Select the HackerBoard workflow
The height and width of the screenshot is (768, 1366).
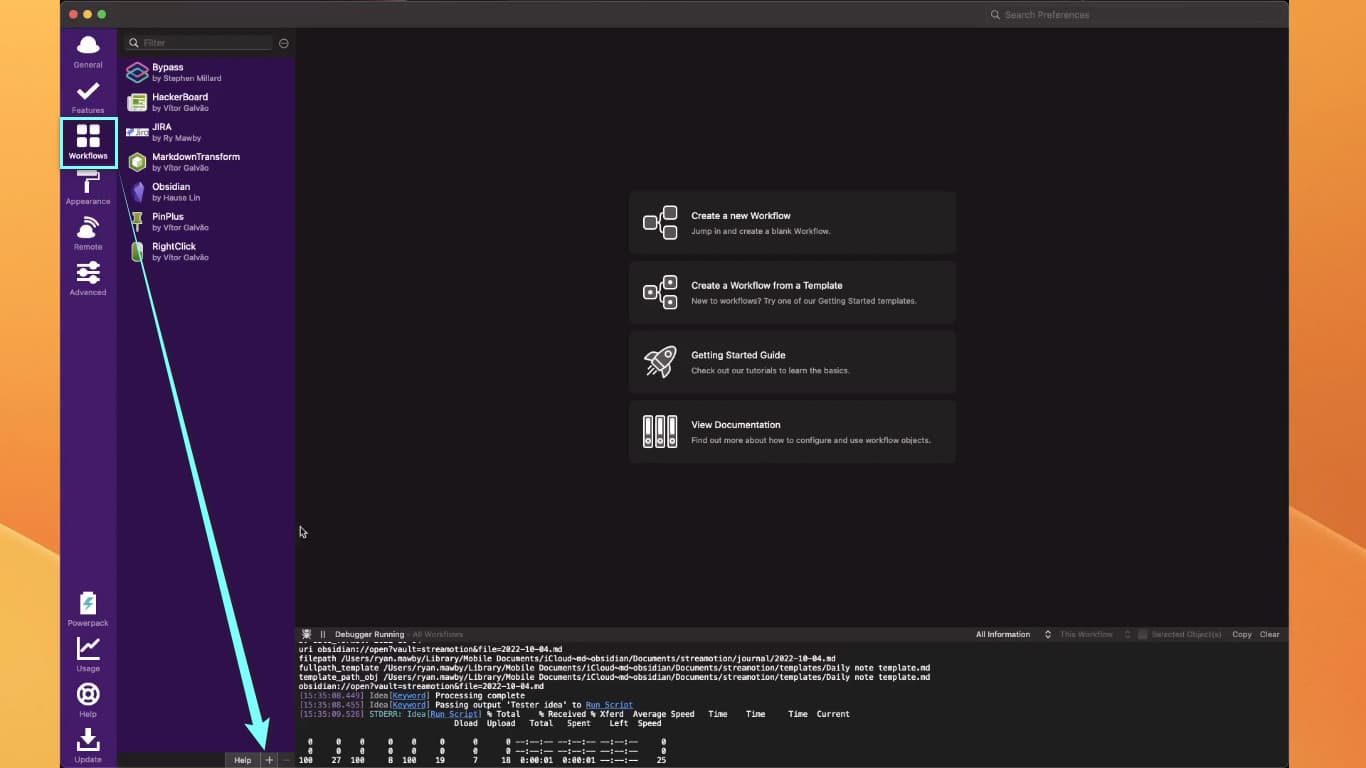pyautogui.click(x=207, y=102)
